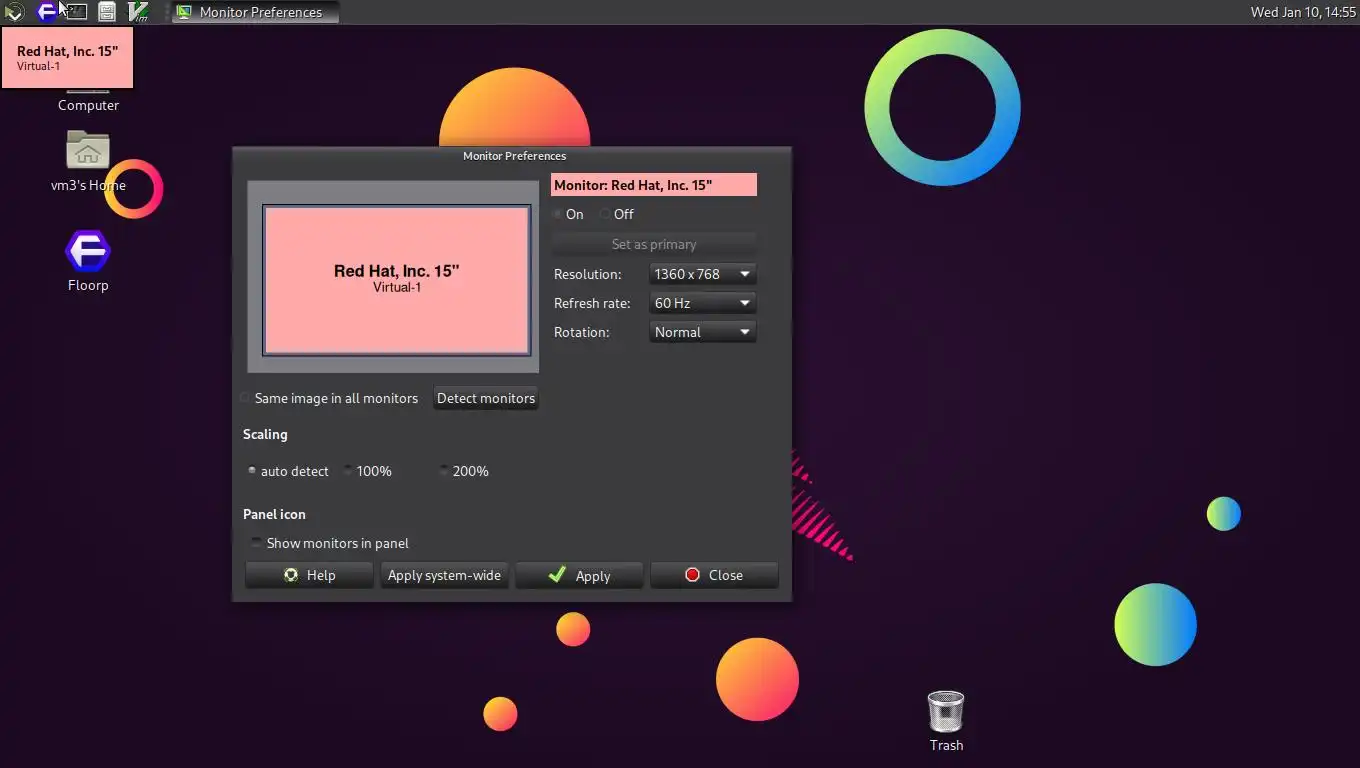Enable Same image in all monitors
Image resolution: width=1360 pixels, height=768 pixels.
coord(329,398)
